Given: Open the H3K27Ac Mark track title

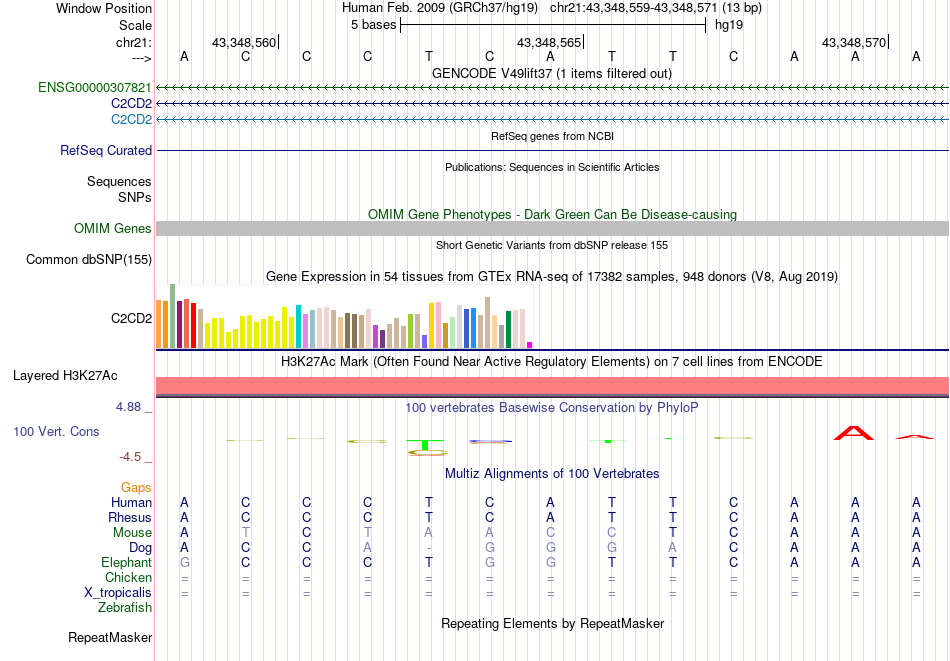Looking at the screenshot, I should click(552, 362).
